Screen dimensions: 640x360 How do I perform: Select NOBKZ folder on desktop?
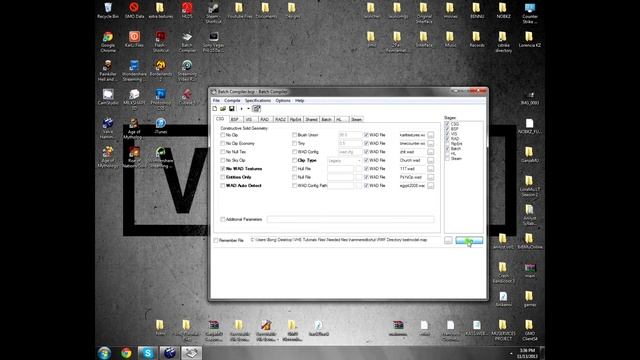[503, 11]
